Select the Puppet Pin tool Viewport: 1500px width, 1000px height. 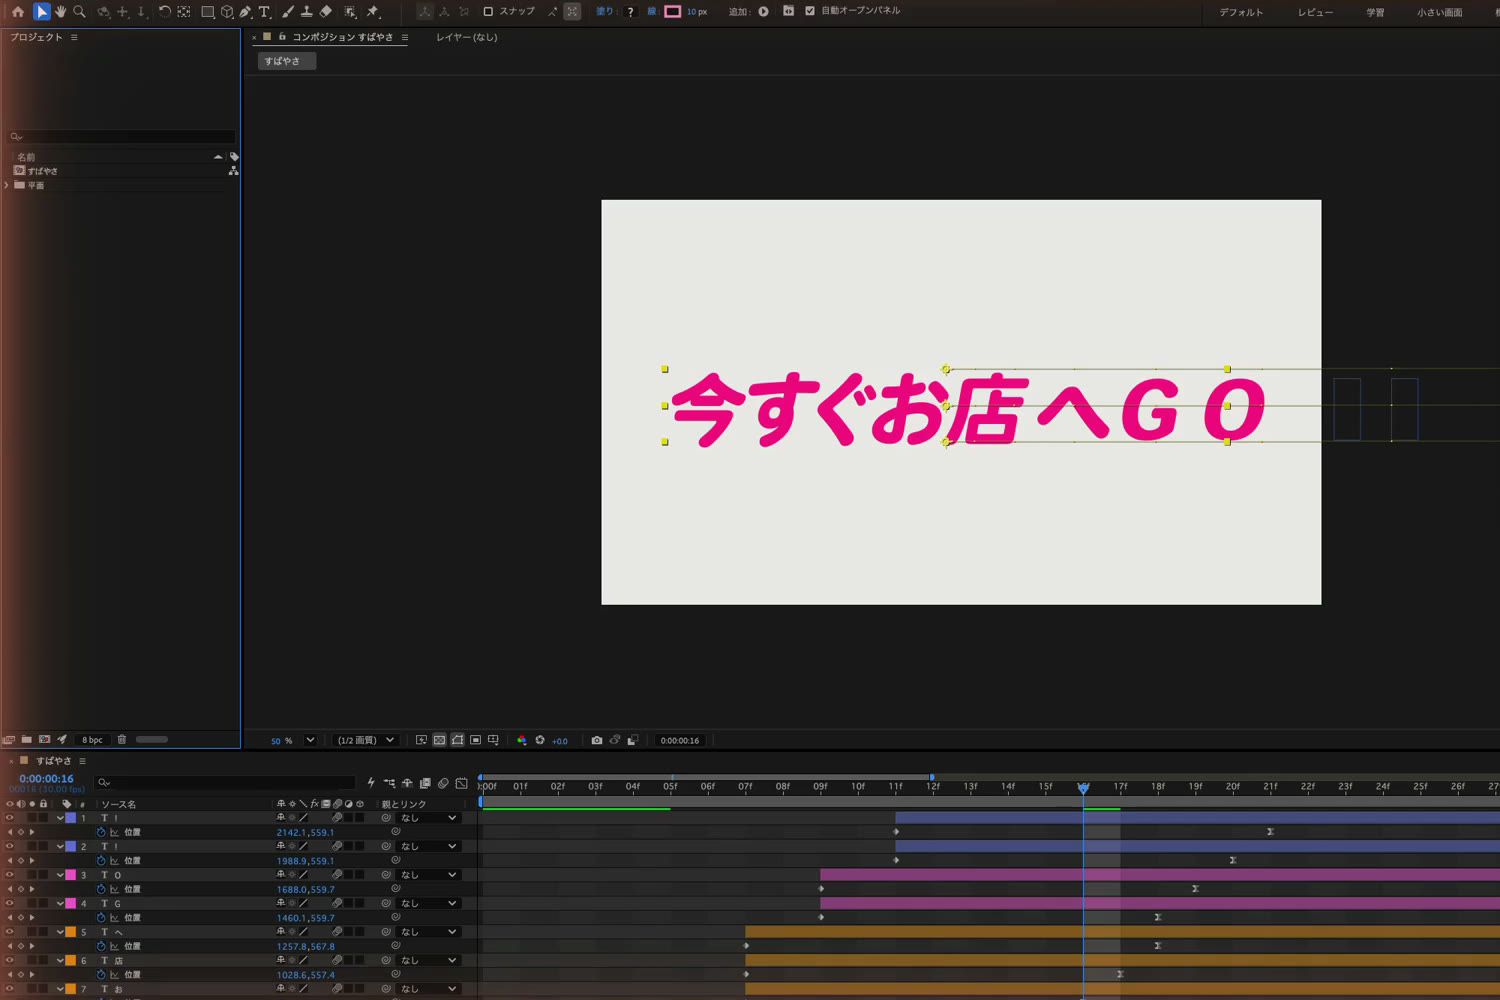[x=373, y=12]
